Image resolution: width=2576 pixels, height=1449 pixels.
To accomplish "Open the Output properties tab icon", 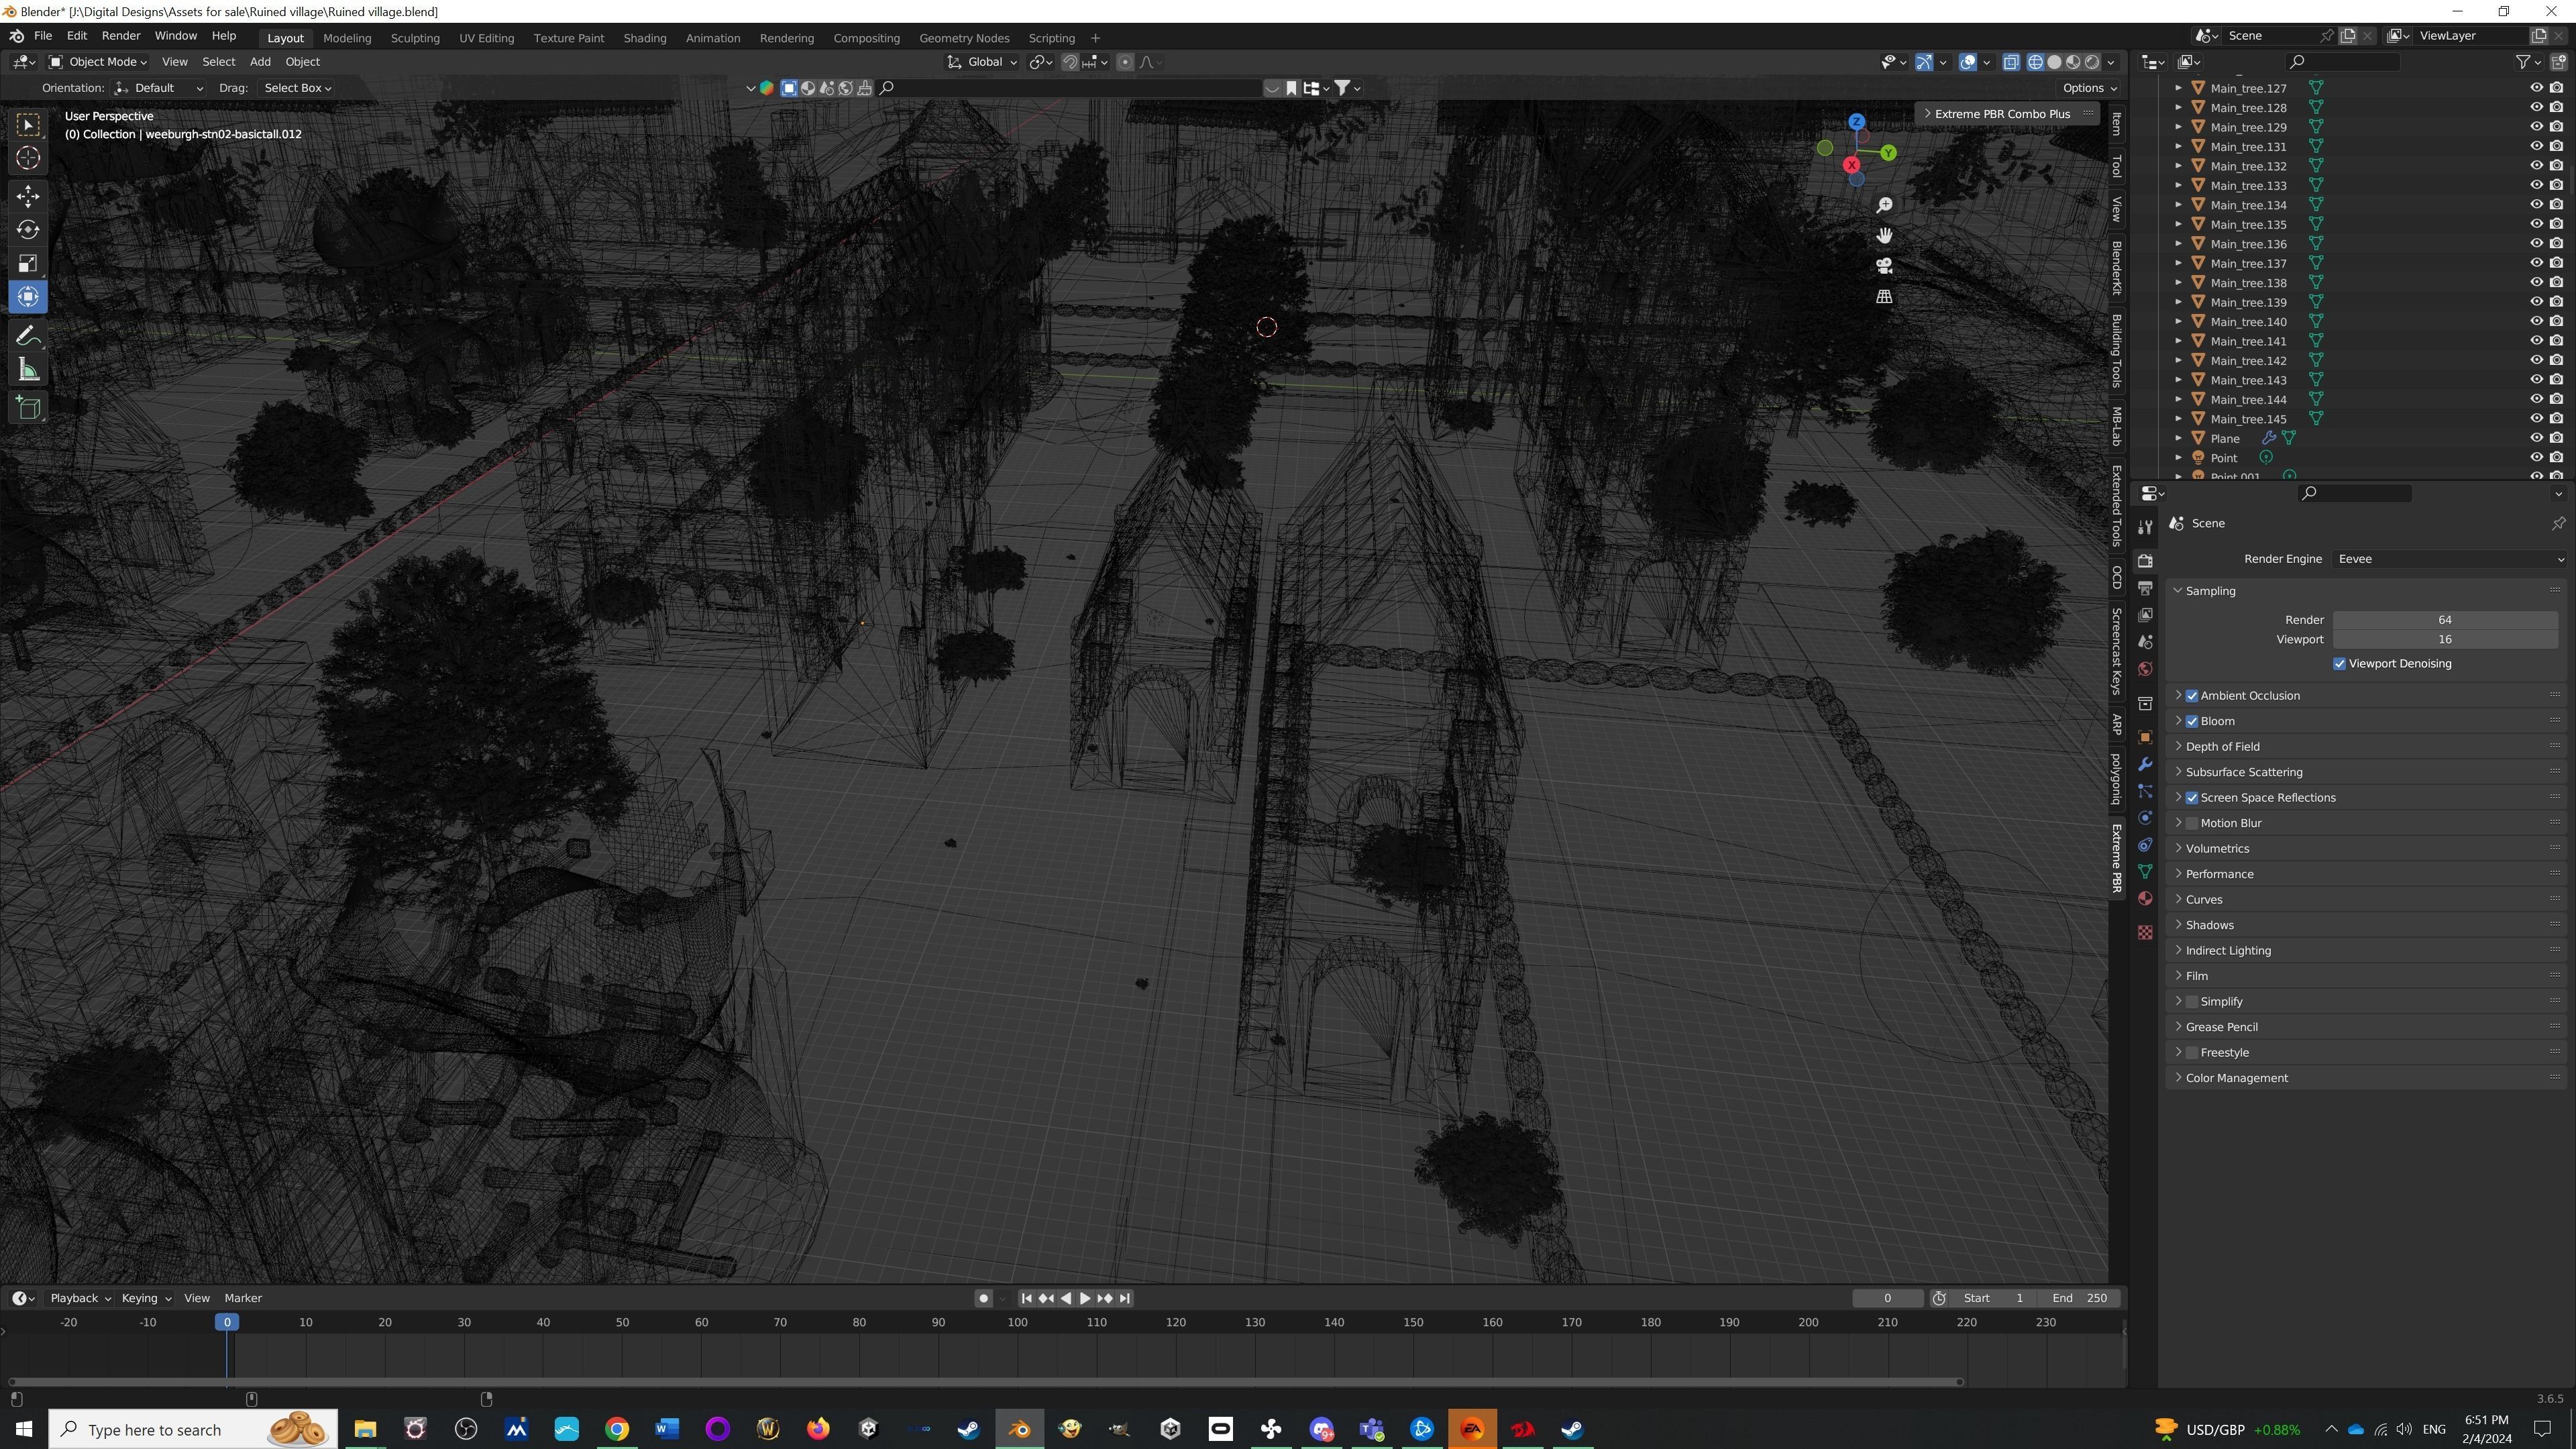I will 2145,588.
